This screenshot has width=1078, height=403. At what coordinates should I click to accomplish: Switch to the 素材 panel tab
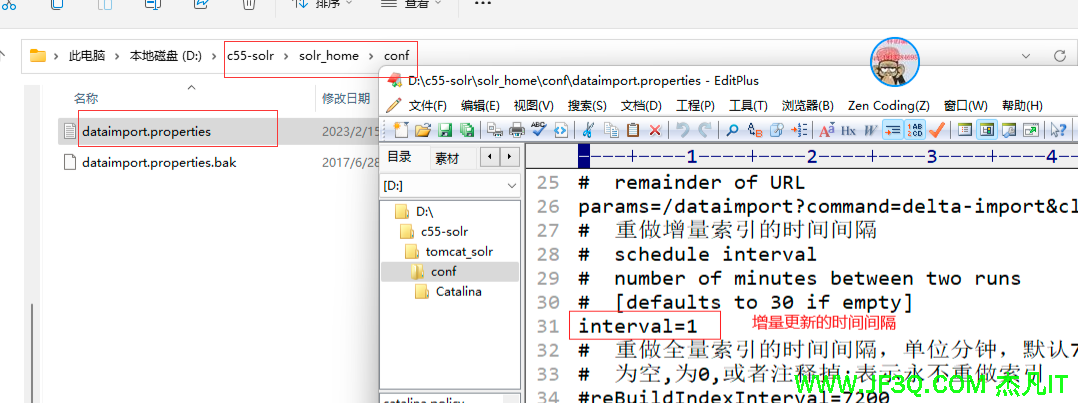[x=446, y=158]
